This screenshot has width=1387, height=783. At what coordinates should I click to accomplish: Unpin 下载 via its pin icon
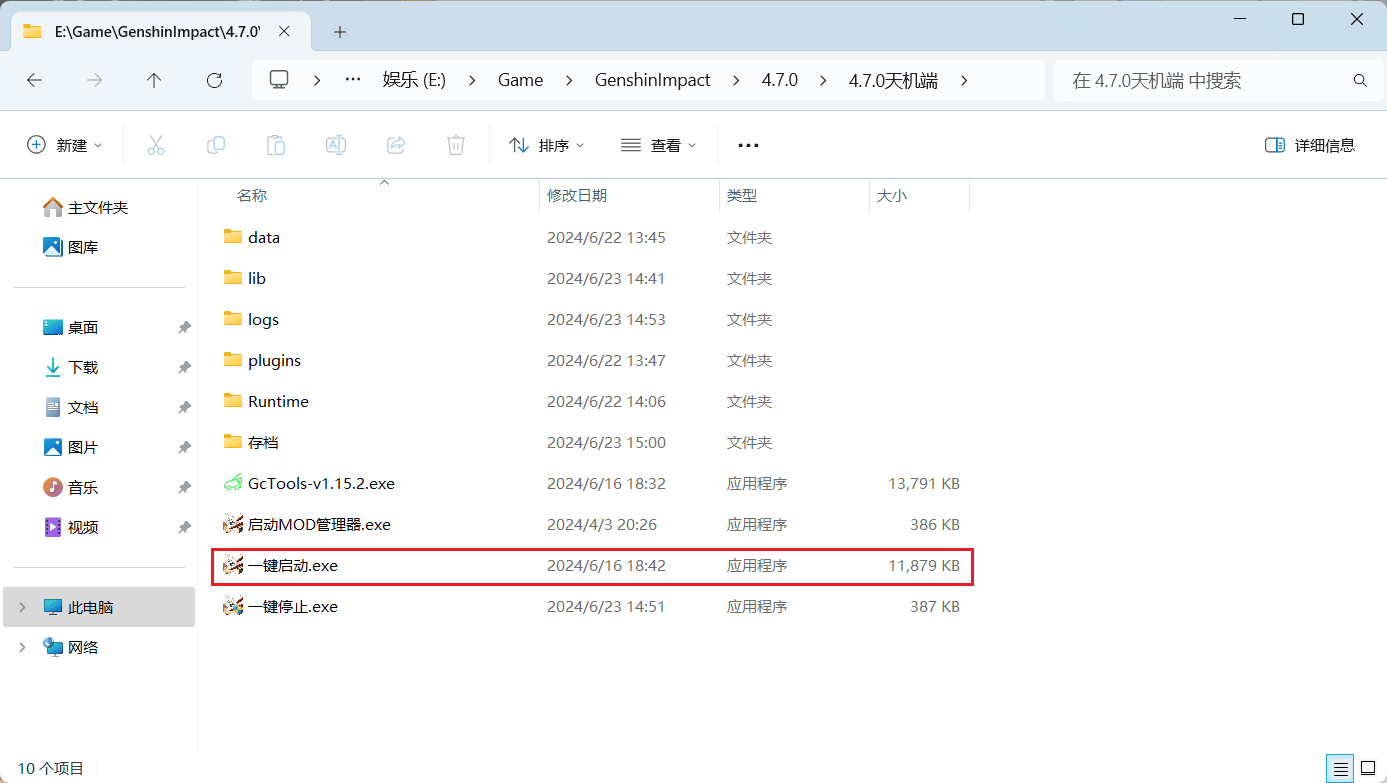coord(184,367)
